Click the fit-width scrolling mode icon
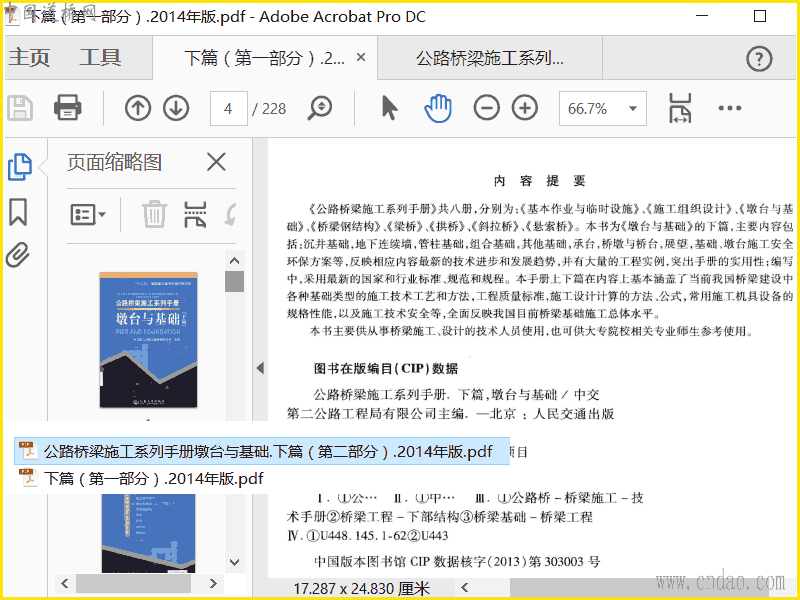 (x=680, y=108)
